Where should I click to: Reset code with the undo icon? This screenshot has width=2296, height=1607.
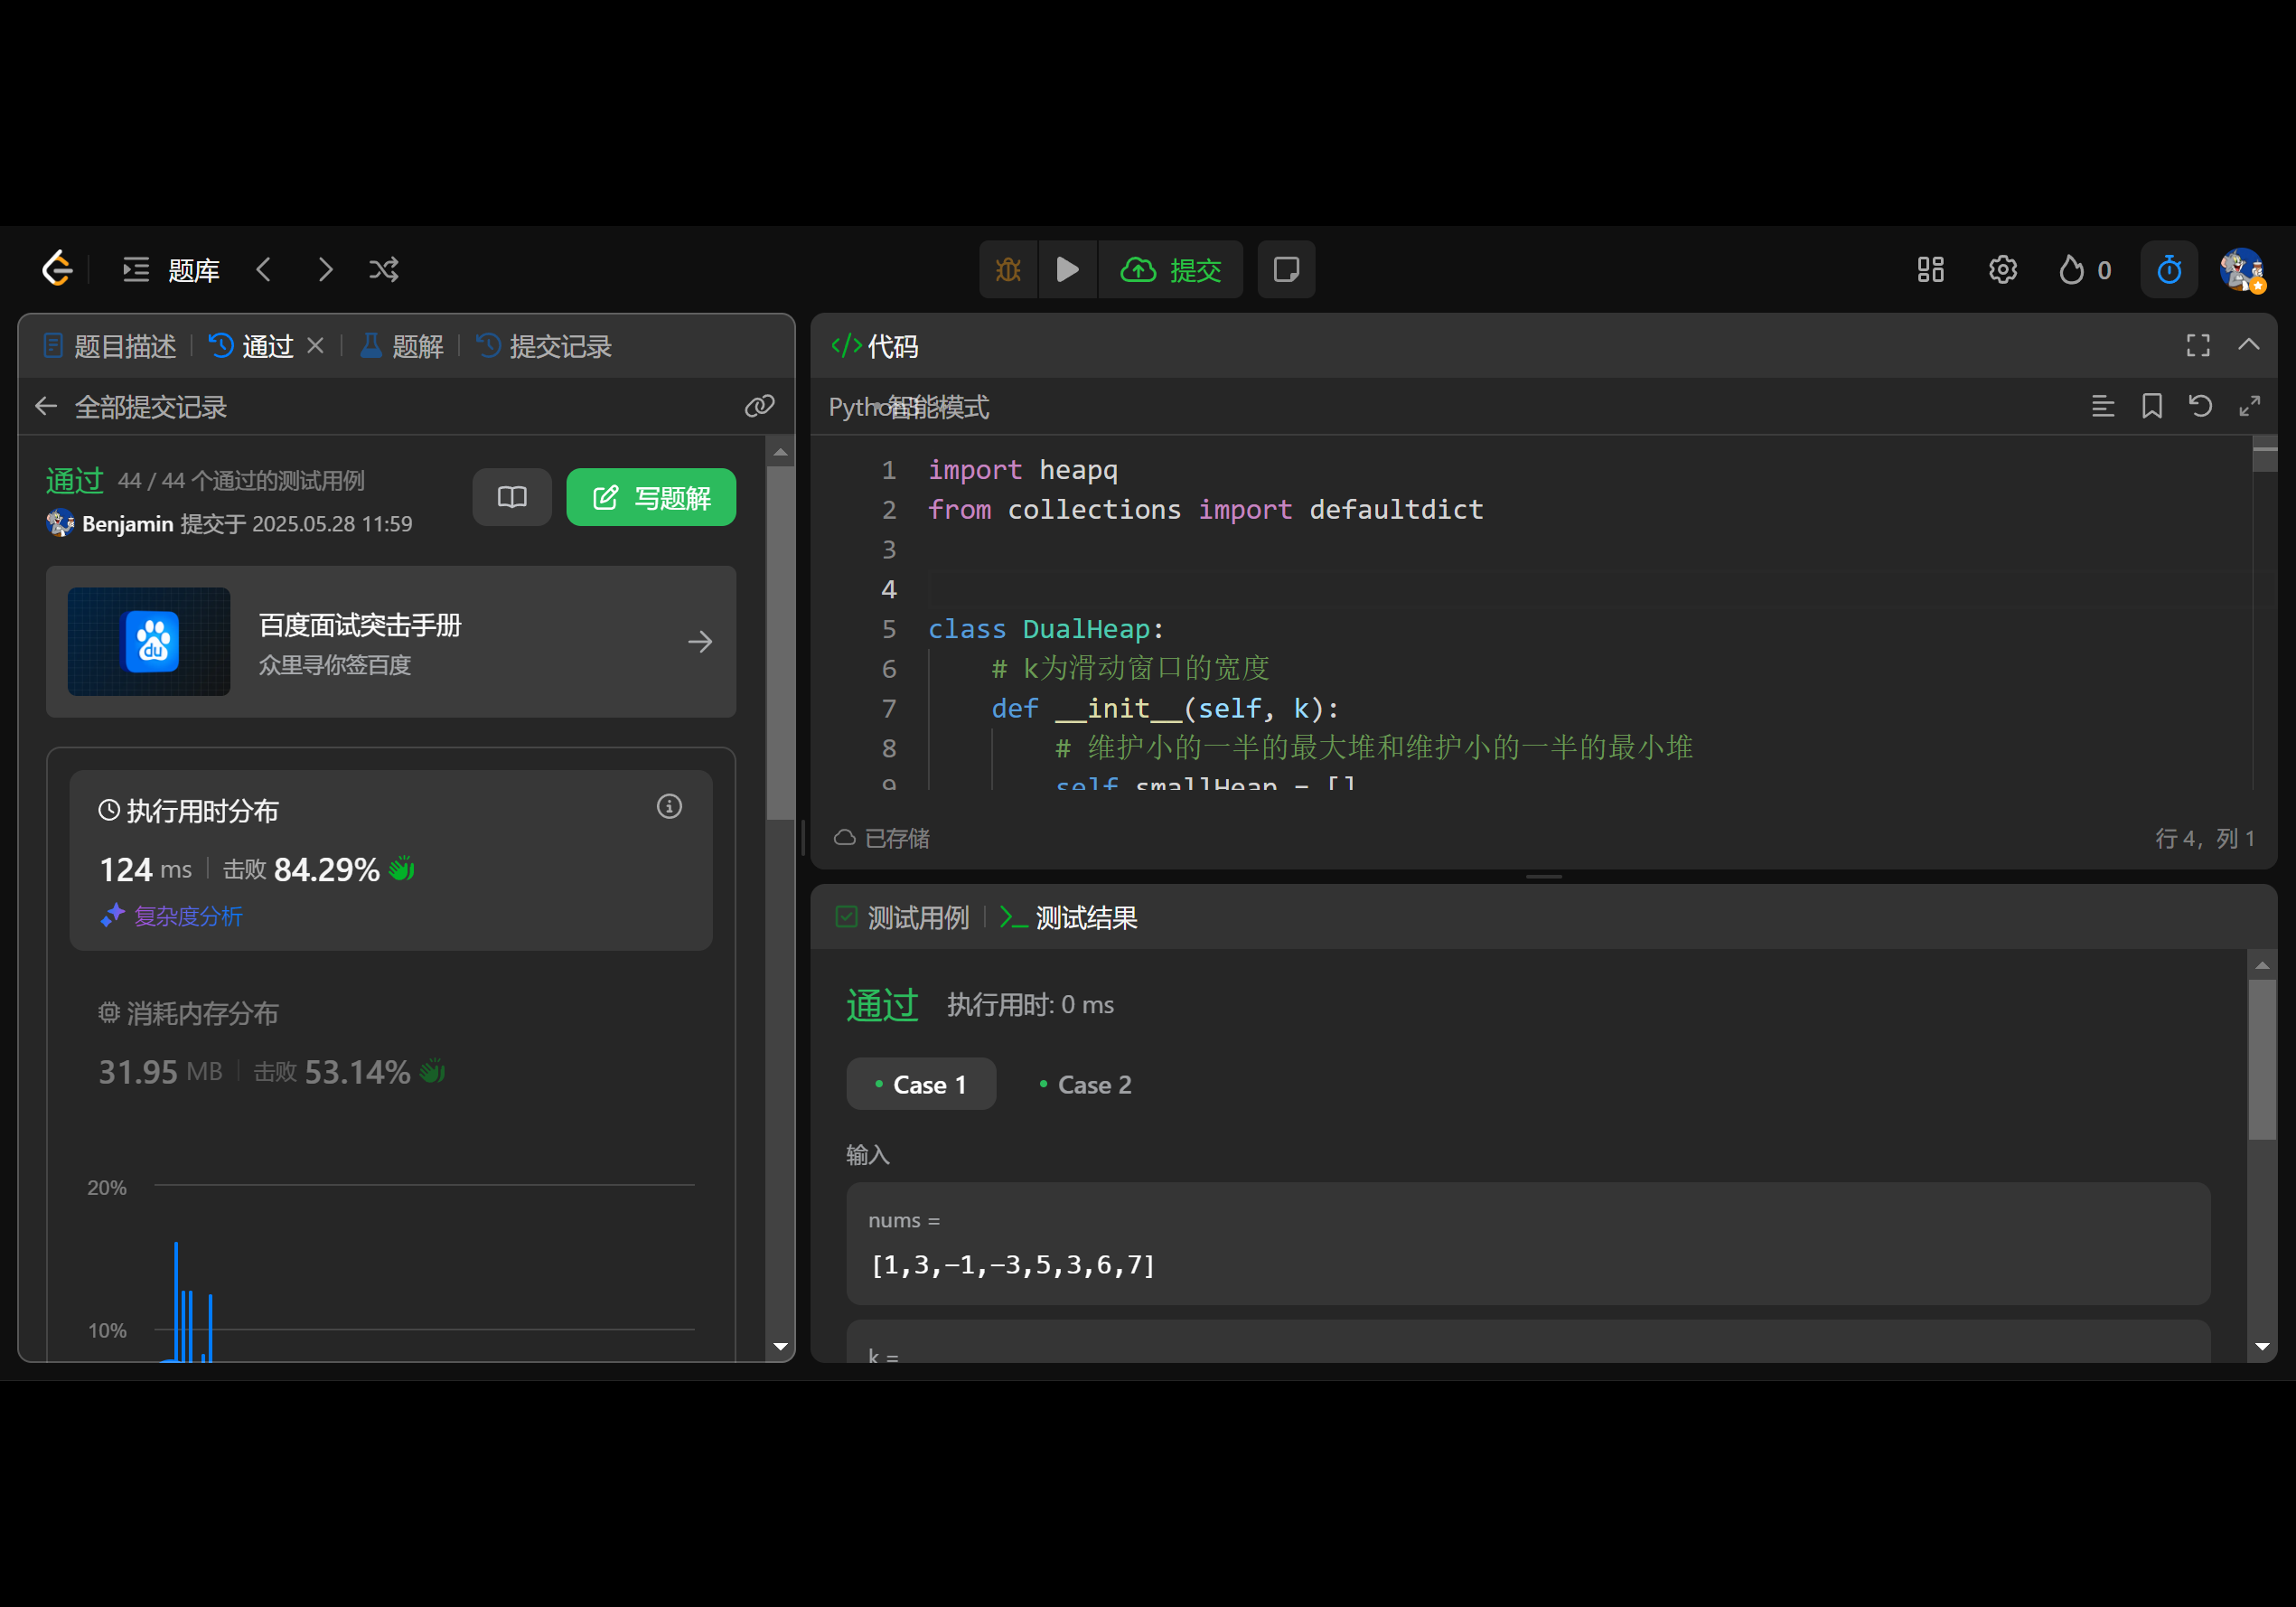click(x=2200, y=406)
